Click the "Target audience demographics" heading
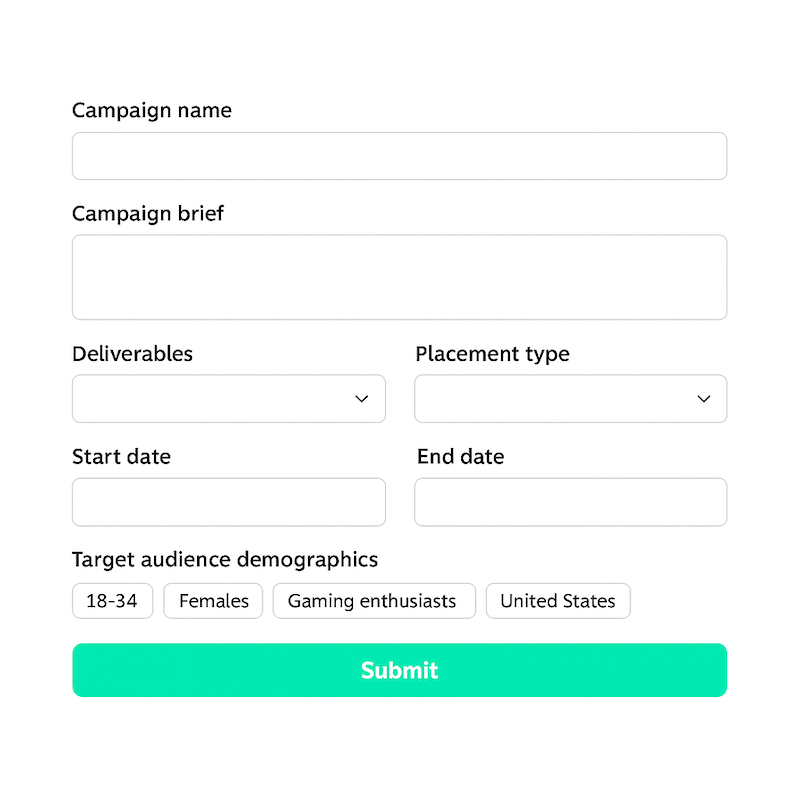 pos(225,560)
